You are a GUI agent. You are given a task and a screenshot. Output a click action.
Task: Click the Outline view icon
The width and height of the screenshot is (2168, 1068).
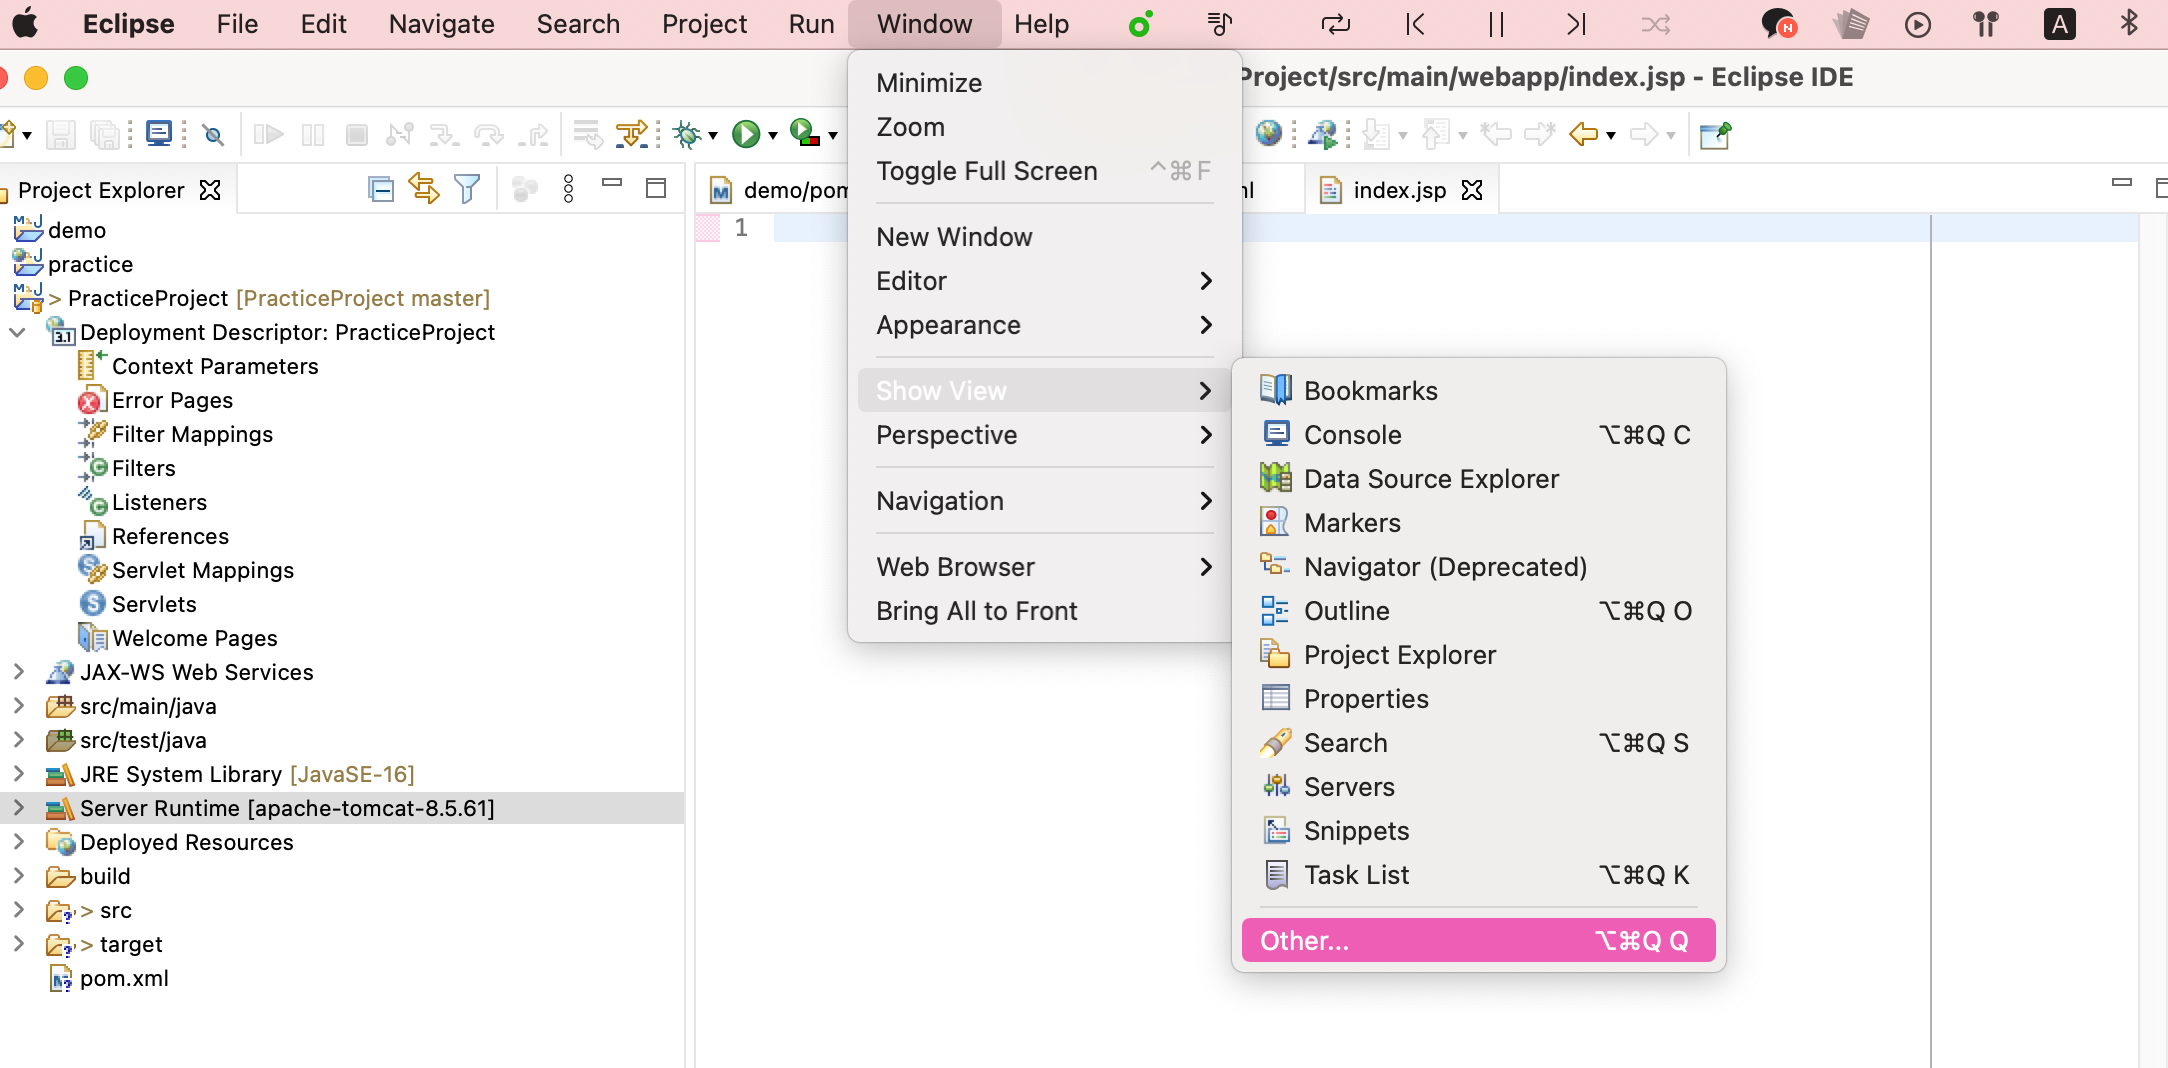(1275, 611)
